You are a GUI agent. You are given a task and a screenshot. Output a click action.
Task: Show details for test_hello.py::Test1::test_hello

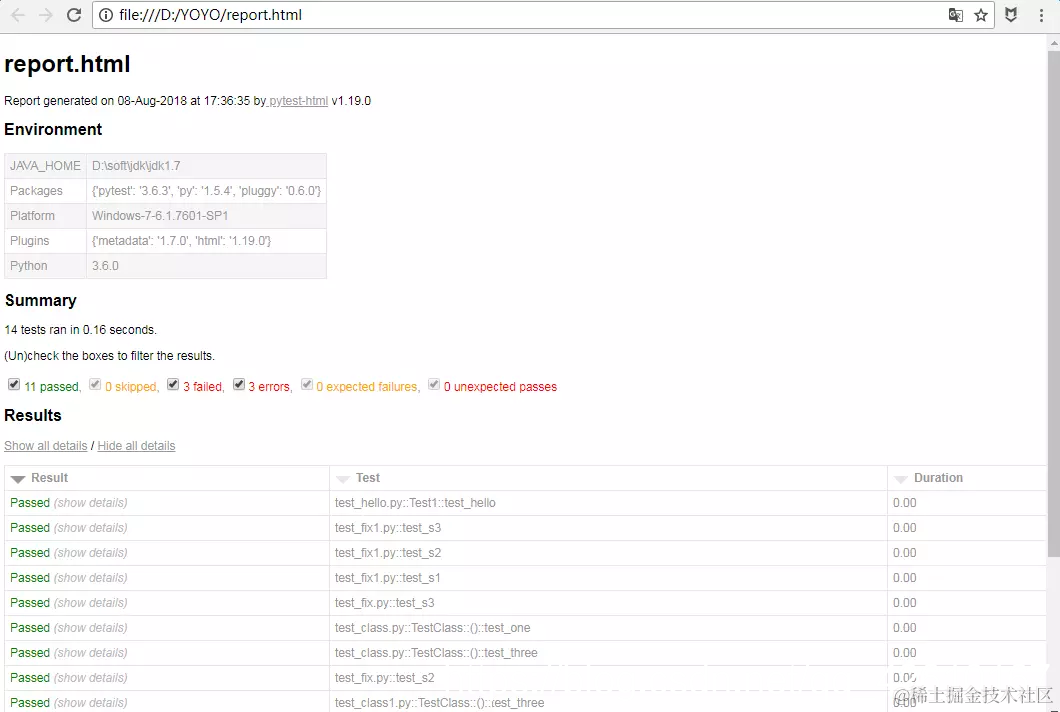(x=91, y=503)
